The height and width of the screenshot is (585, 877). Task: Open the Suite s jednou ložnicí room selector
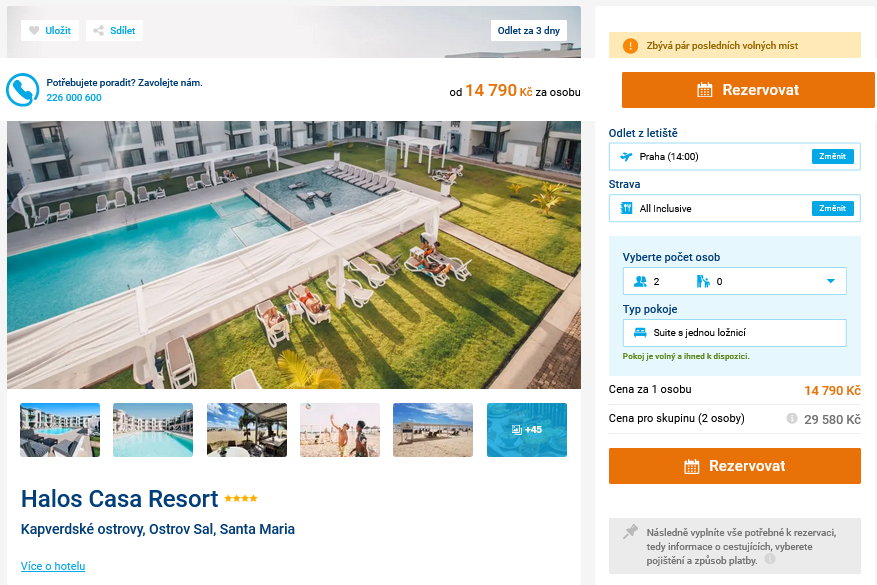point(734,333)
